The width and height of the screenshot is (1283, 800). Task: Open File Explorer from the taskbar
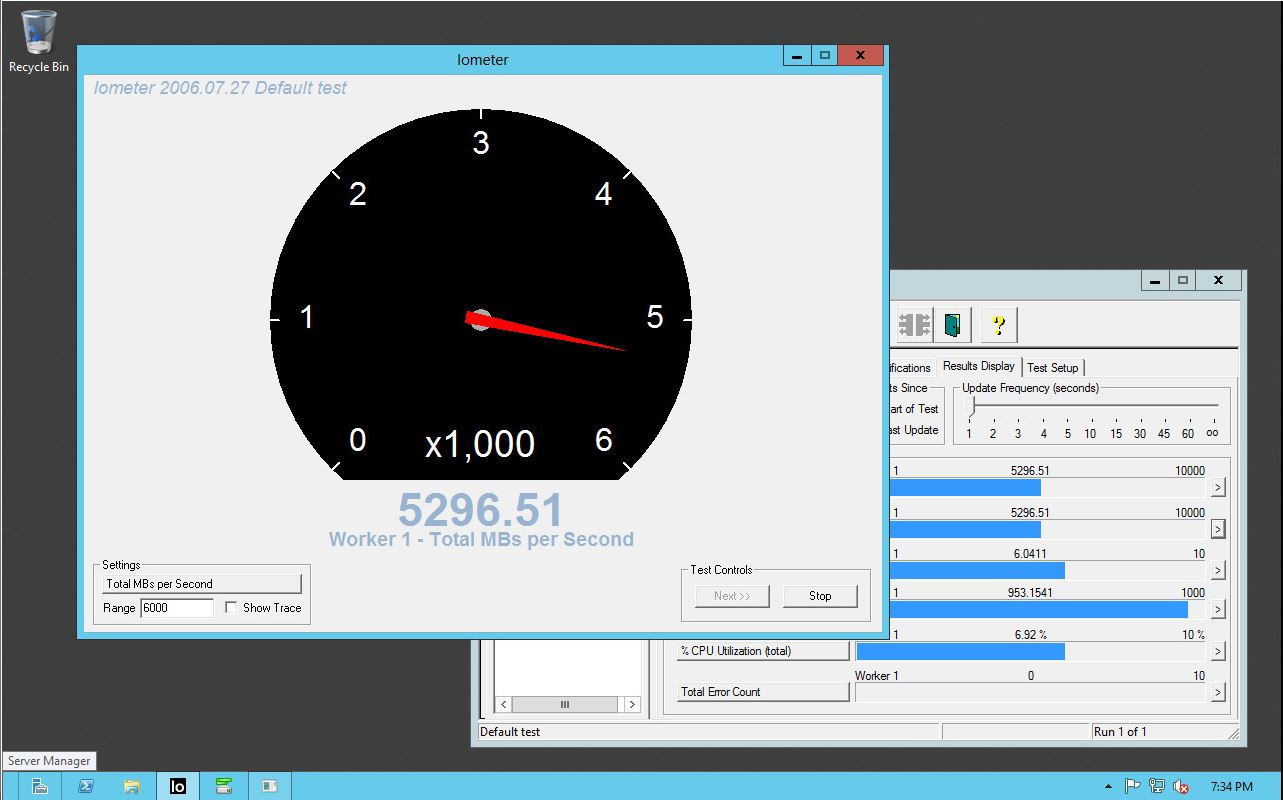click(x=131, y=786)
